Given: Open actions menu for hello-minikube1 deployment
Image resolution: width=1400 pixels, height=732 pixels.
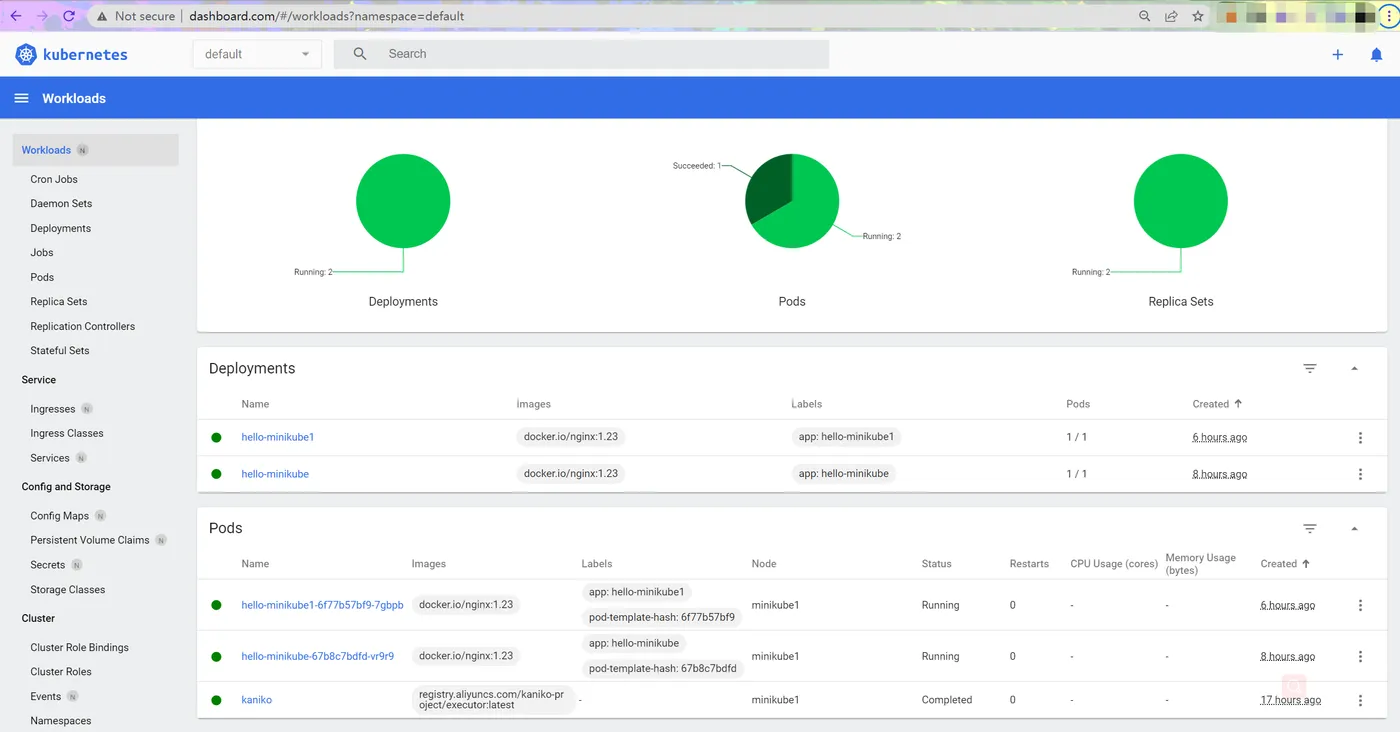Looking at the screenshot, I should 1360,438.
